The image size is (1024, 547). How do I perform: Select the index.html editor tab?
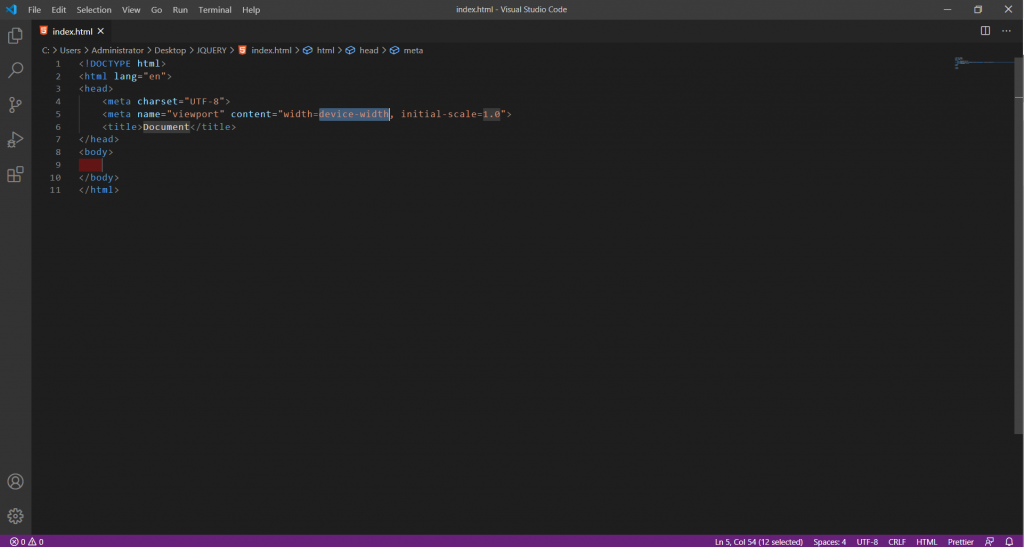tap(72, 31)
